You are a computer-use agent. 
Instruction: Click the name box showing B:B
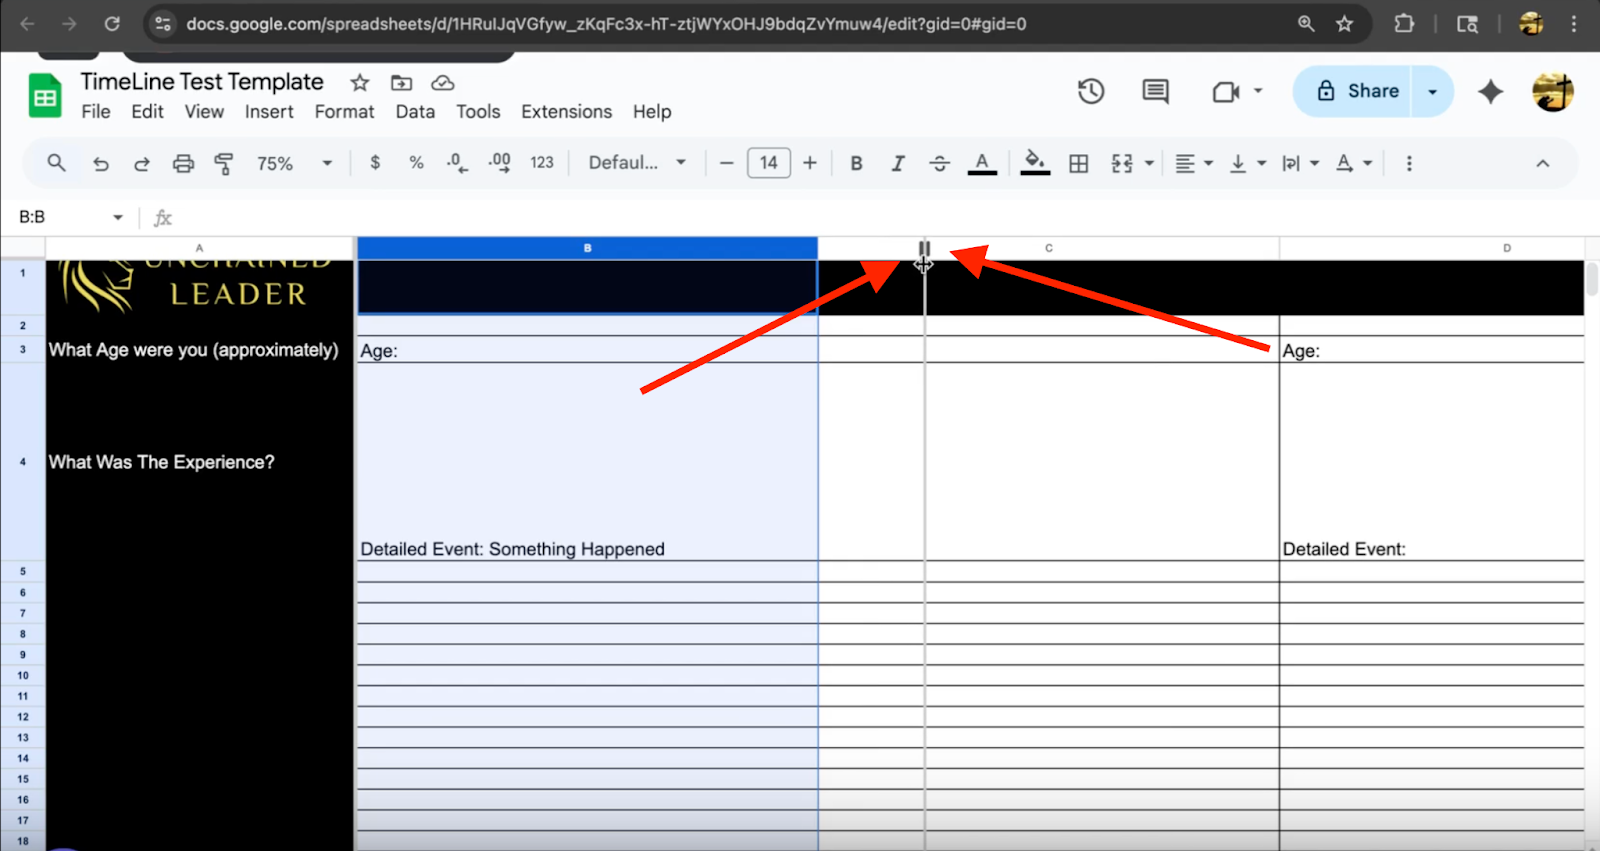click(70, 217)
